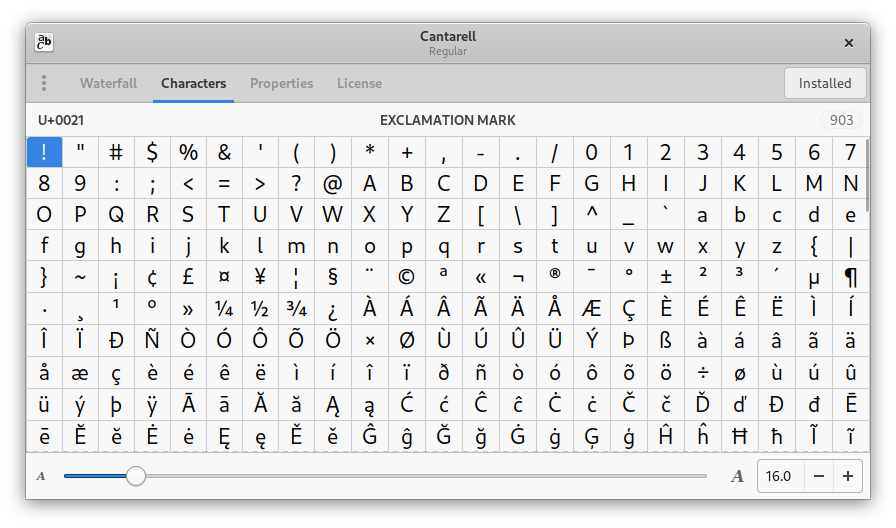Select the section sign character
Viewport: 896px width, 528px height.
(333, 276)
